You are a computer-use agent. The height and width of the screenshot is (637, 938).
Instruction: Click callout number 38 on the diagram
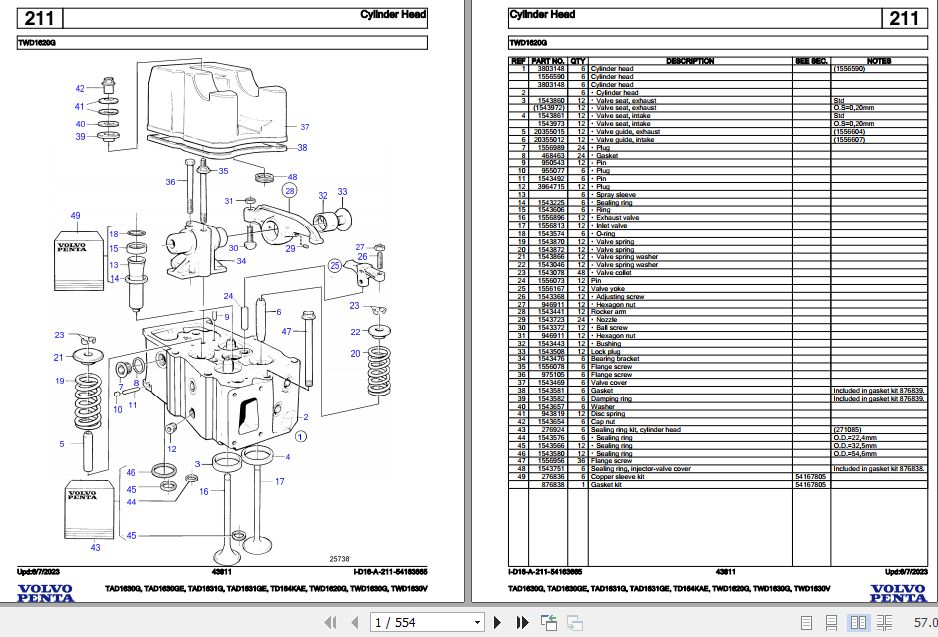(303, 147)
